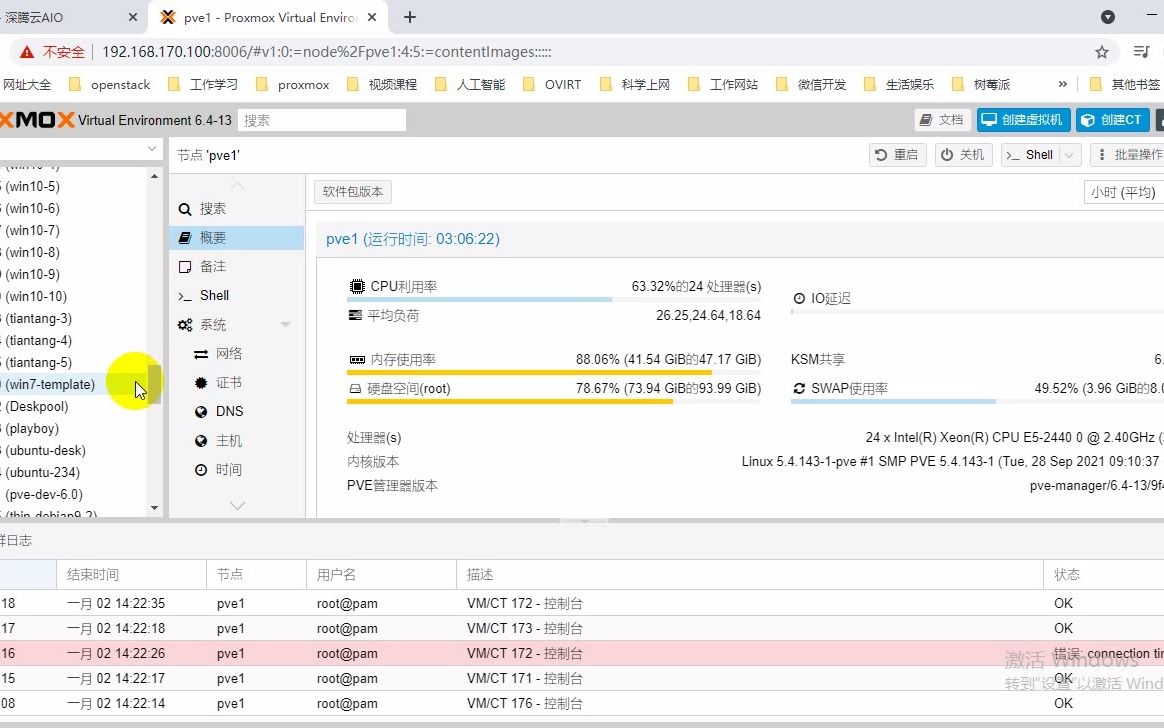
Task: Focus the Proxmox 搜索 search field
Action: coord(321,120)
